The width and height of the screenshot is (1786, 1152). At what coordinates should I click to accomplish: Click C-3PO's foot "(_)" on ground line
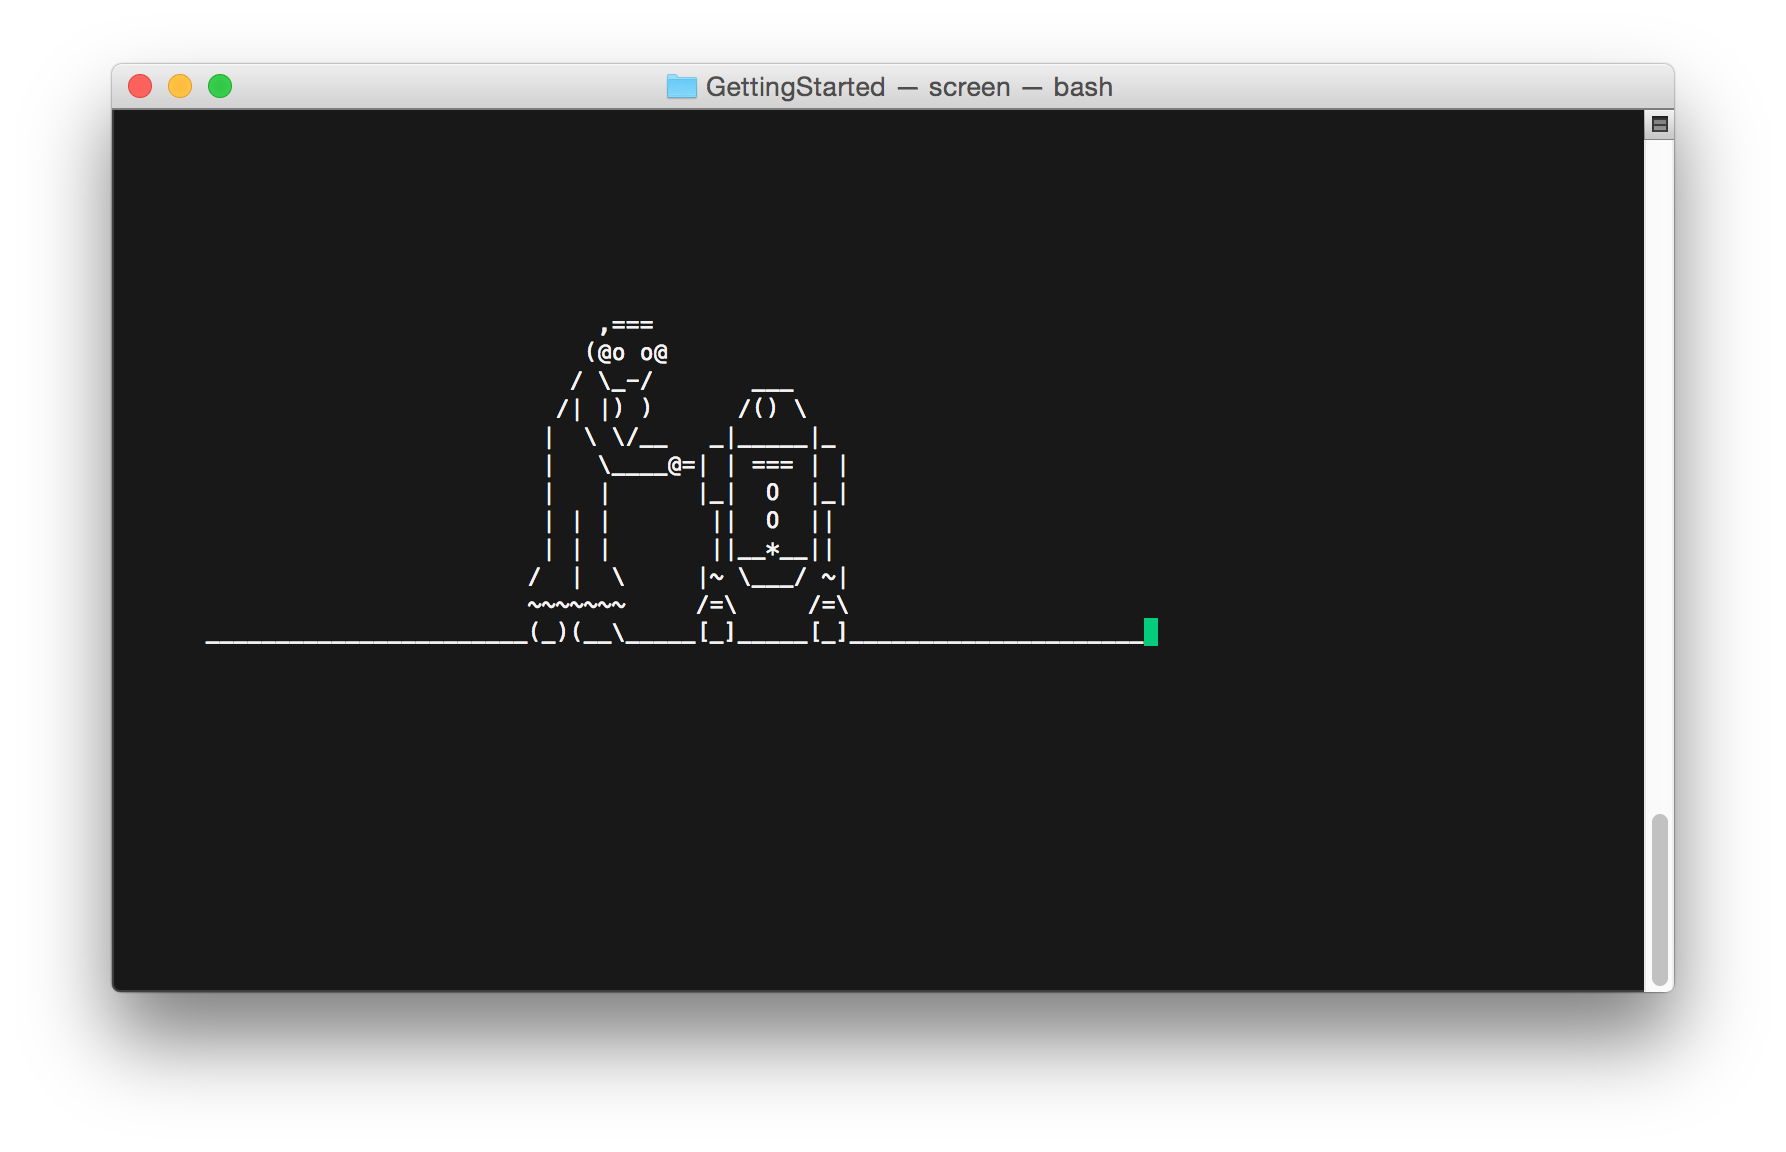coord(548,632)
